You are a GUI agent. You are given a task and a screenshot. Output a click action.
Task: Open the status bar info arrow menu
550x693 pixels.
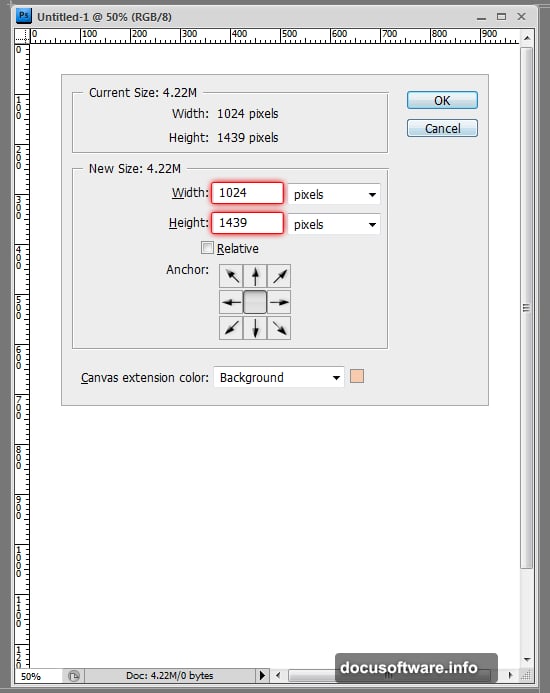coord(262,675)
